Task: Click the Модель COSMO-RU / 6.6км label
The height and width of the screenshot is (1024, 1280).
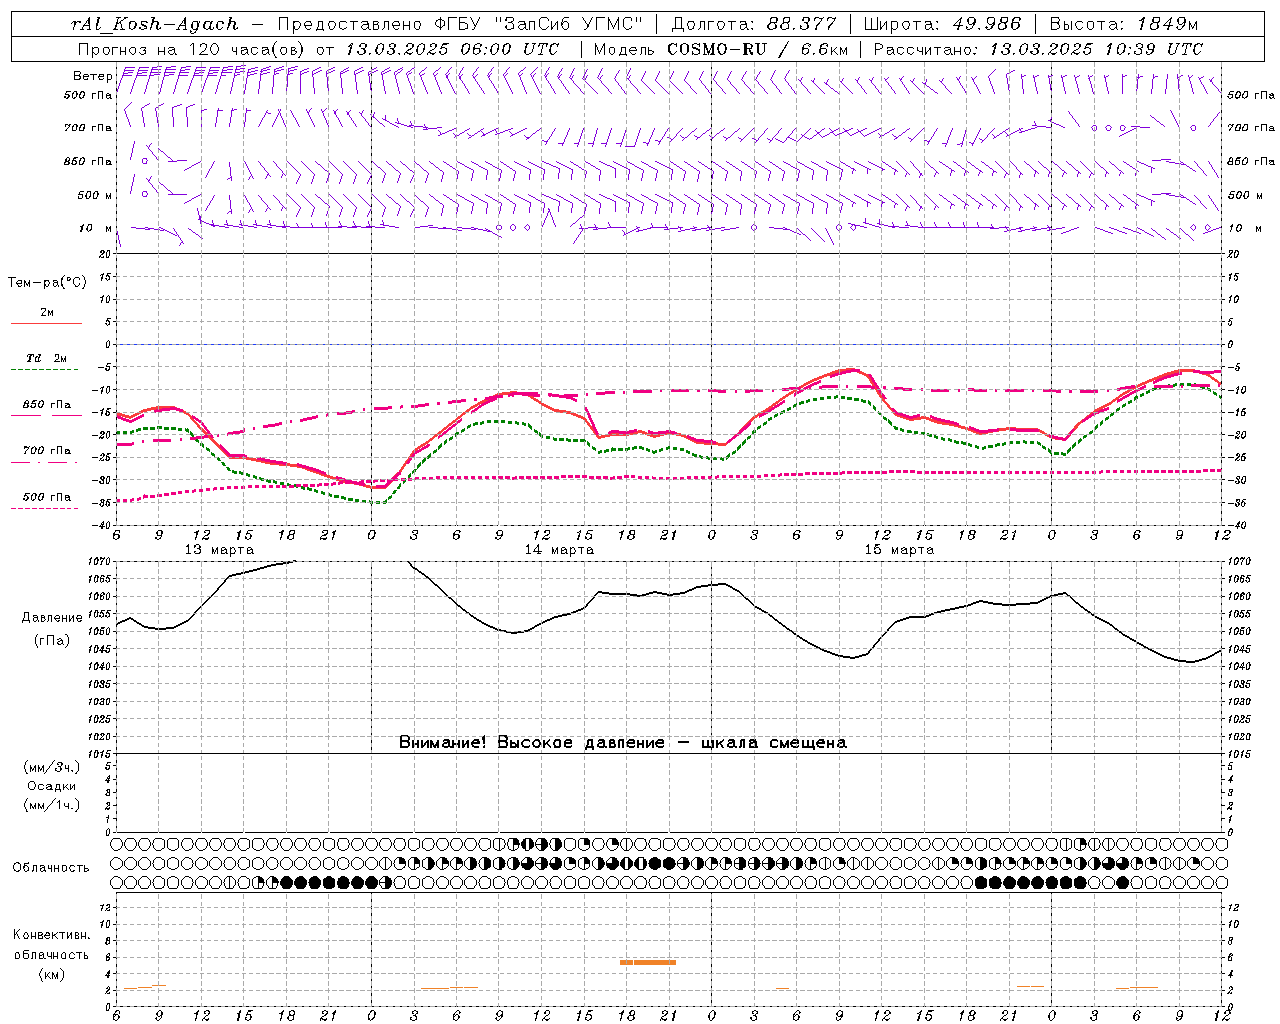Action: coord(720,49)
